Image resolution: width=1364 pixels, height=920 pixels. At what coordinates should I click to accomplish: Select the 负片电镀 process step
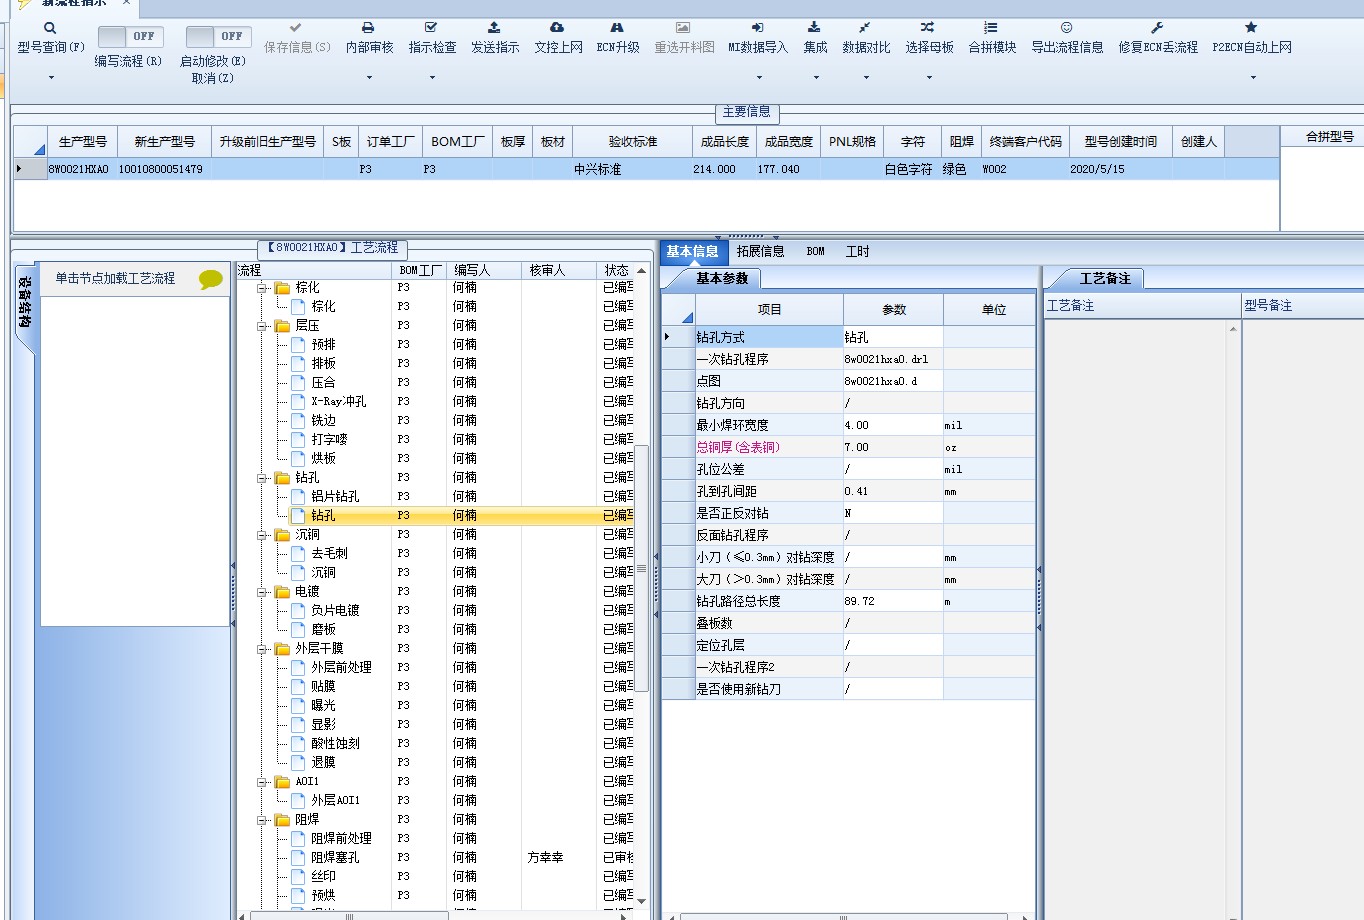(x=335, y=611)
